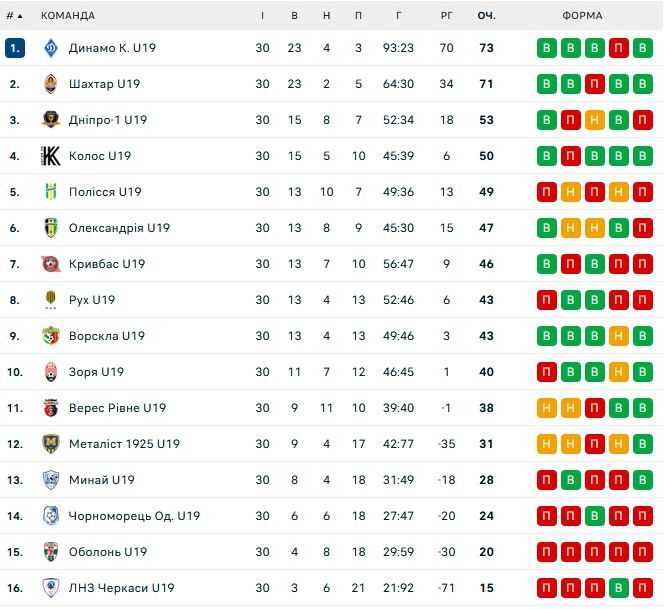Click the Shakhtar U19 club crest
Image resolution: width=665 pixels, height=609 pixels.
(x=51, y=84)
